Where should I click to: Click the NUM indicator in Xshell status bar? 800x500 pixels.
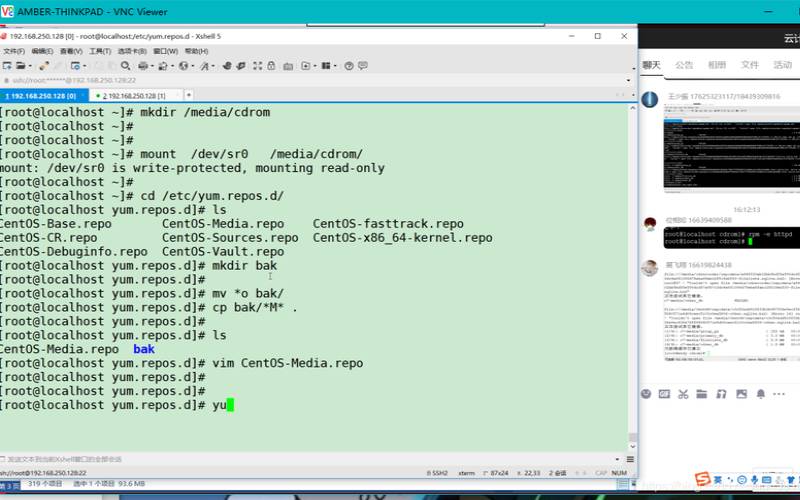pos(619,473)
